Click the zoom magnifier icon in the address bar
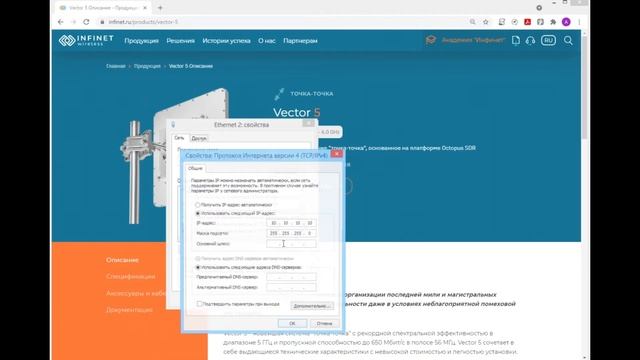The height and width of the screenshot is (360, 640). [472, 22]
